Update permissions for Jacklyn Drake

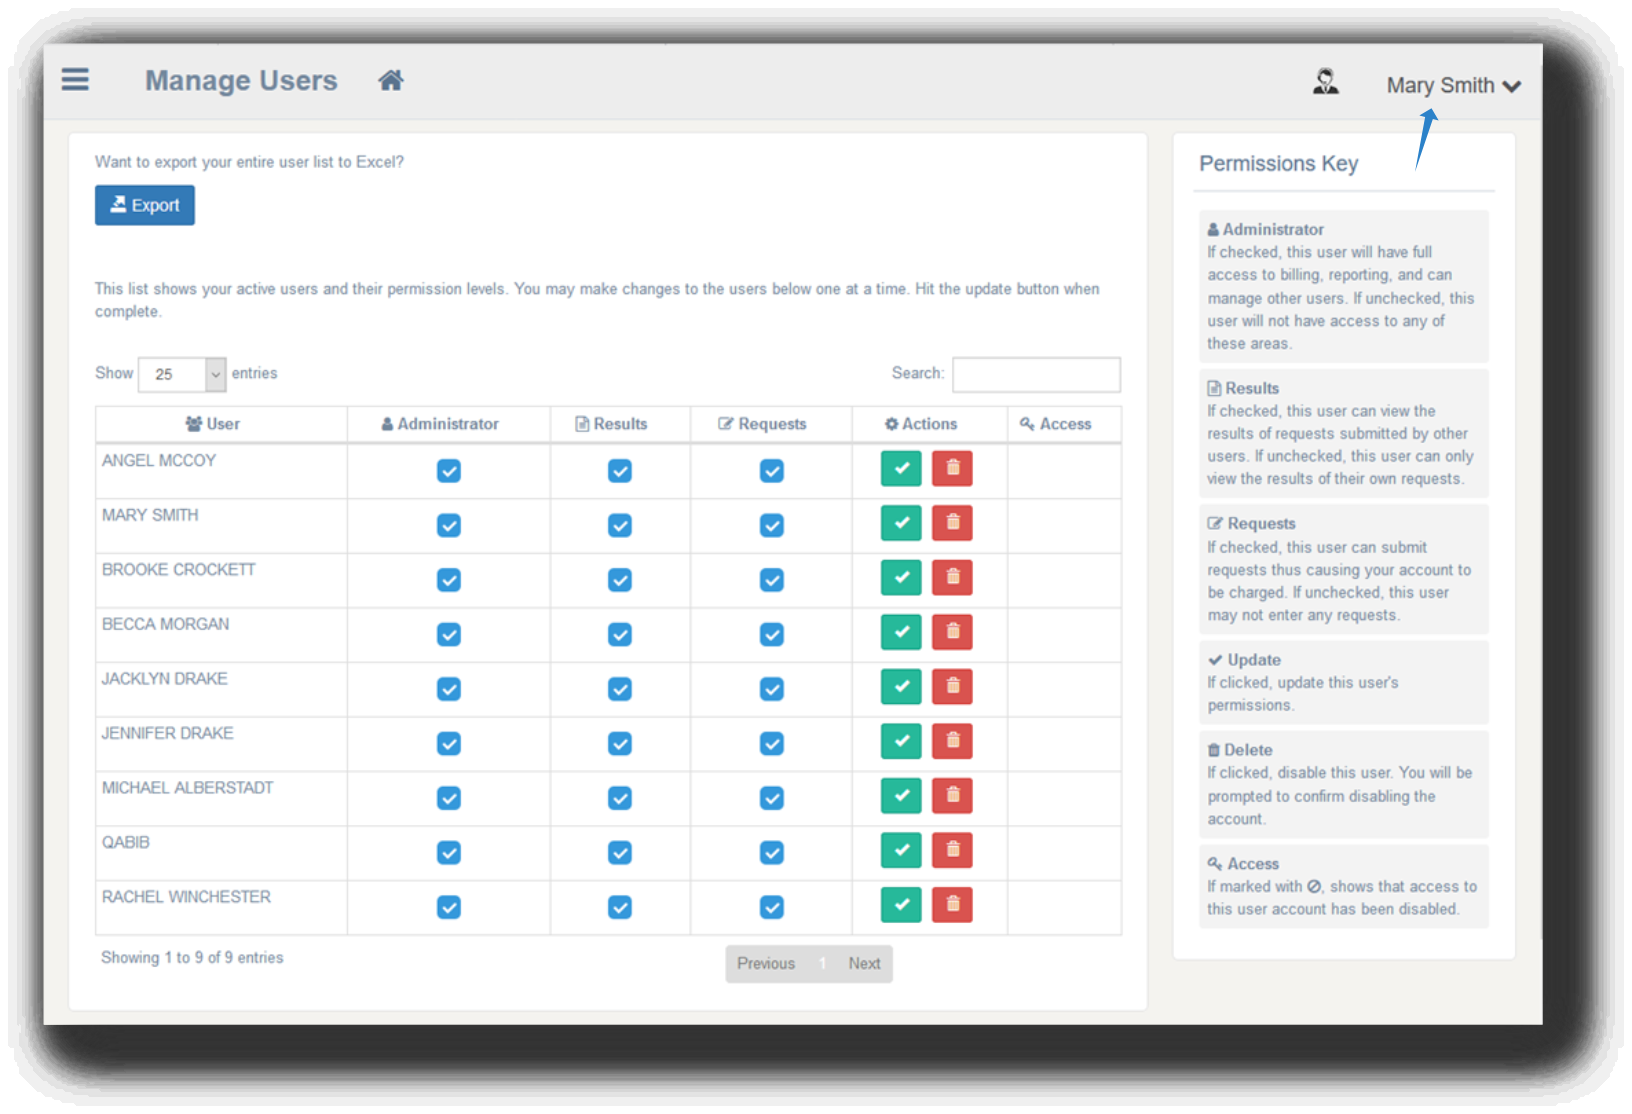(x=901, y=686)
